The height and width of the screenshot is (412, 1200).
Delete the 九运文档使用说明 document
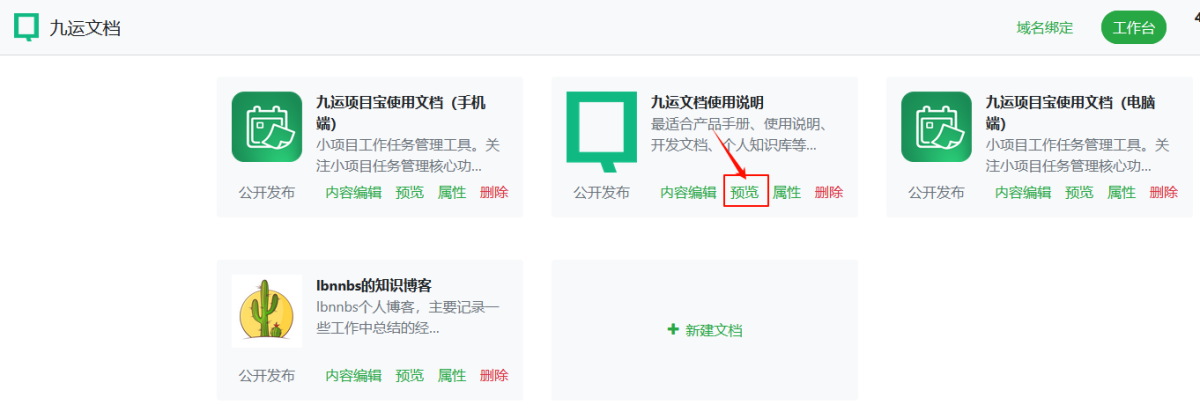(829, 193)
